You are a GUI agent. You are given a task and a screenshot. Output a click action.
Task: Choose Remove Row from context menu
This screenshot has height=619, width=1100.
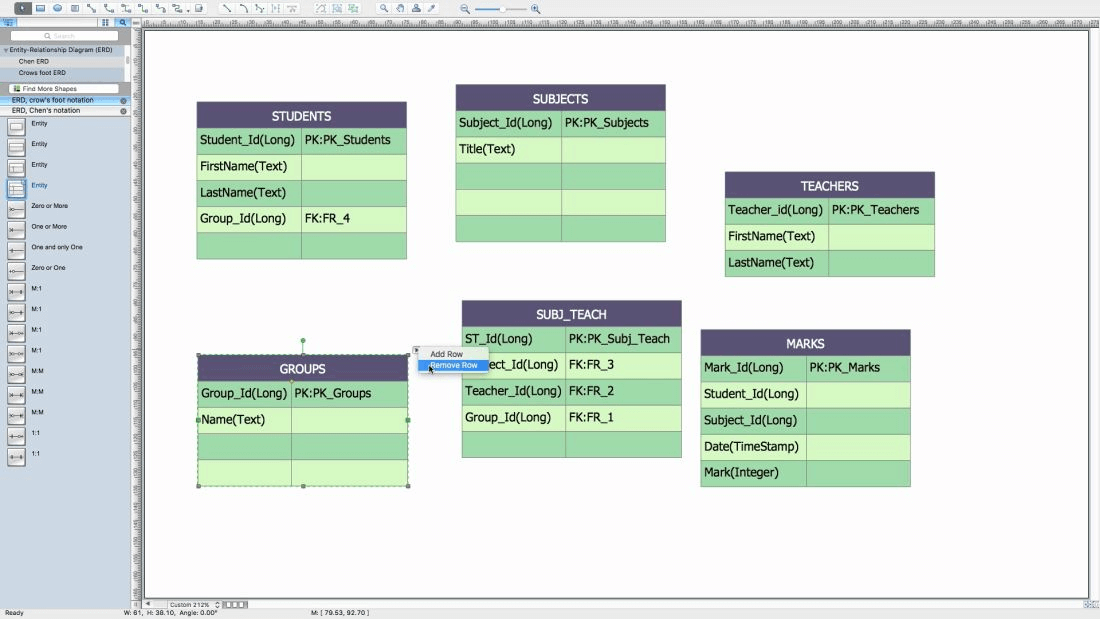pyautogui.click(x=453, y=365)
